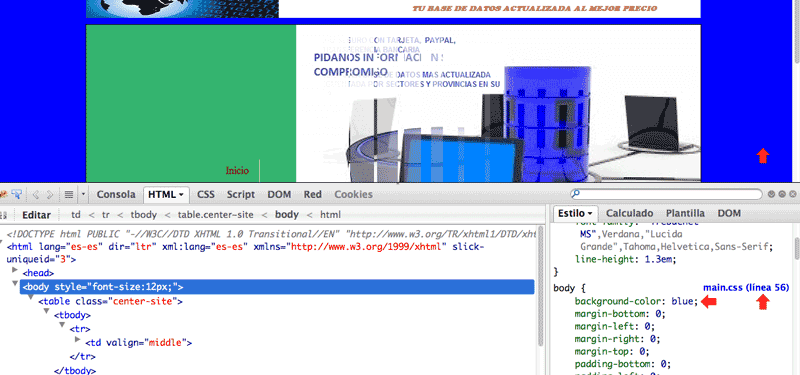Minimize Firebug with the down-arrow circle icon
This screenshot has width=800, height=375.
coord(772,194)
